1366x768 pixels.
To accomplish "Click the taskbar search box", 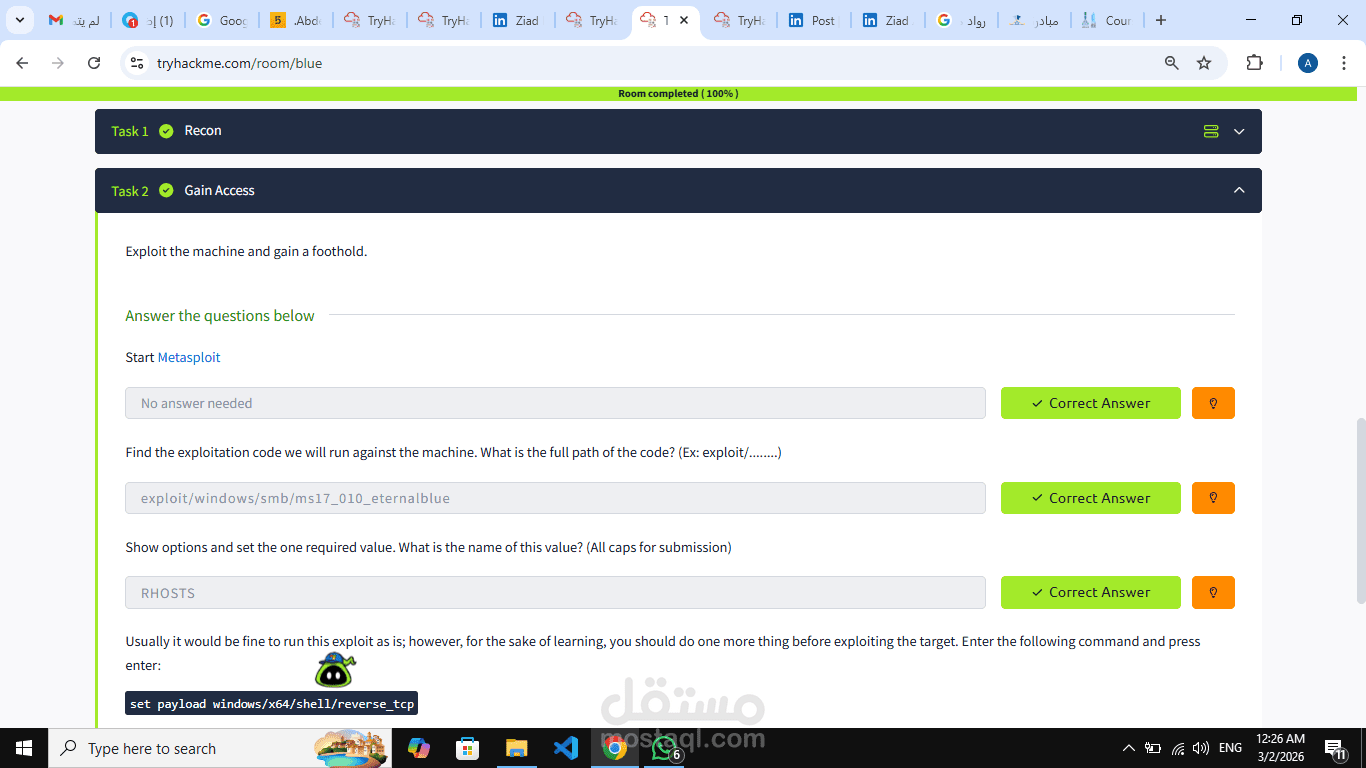I will click(x=220, y=748).
